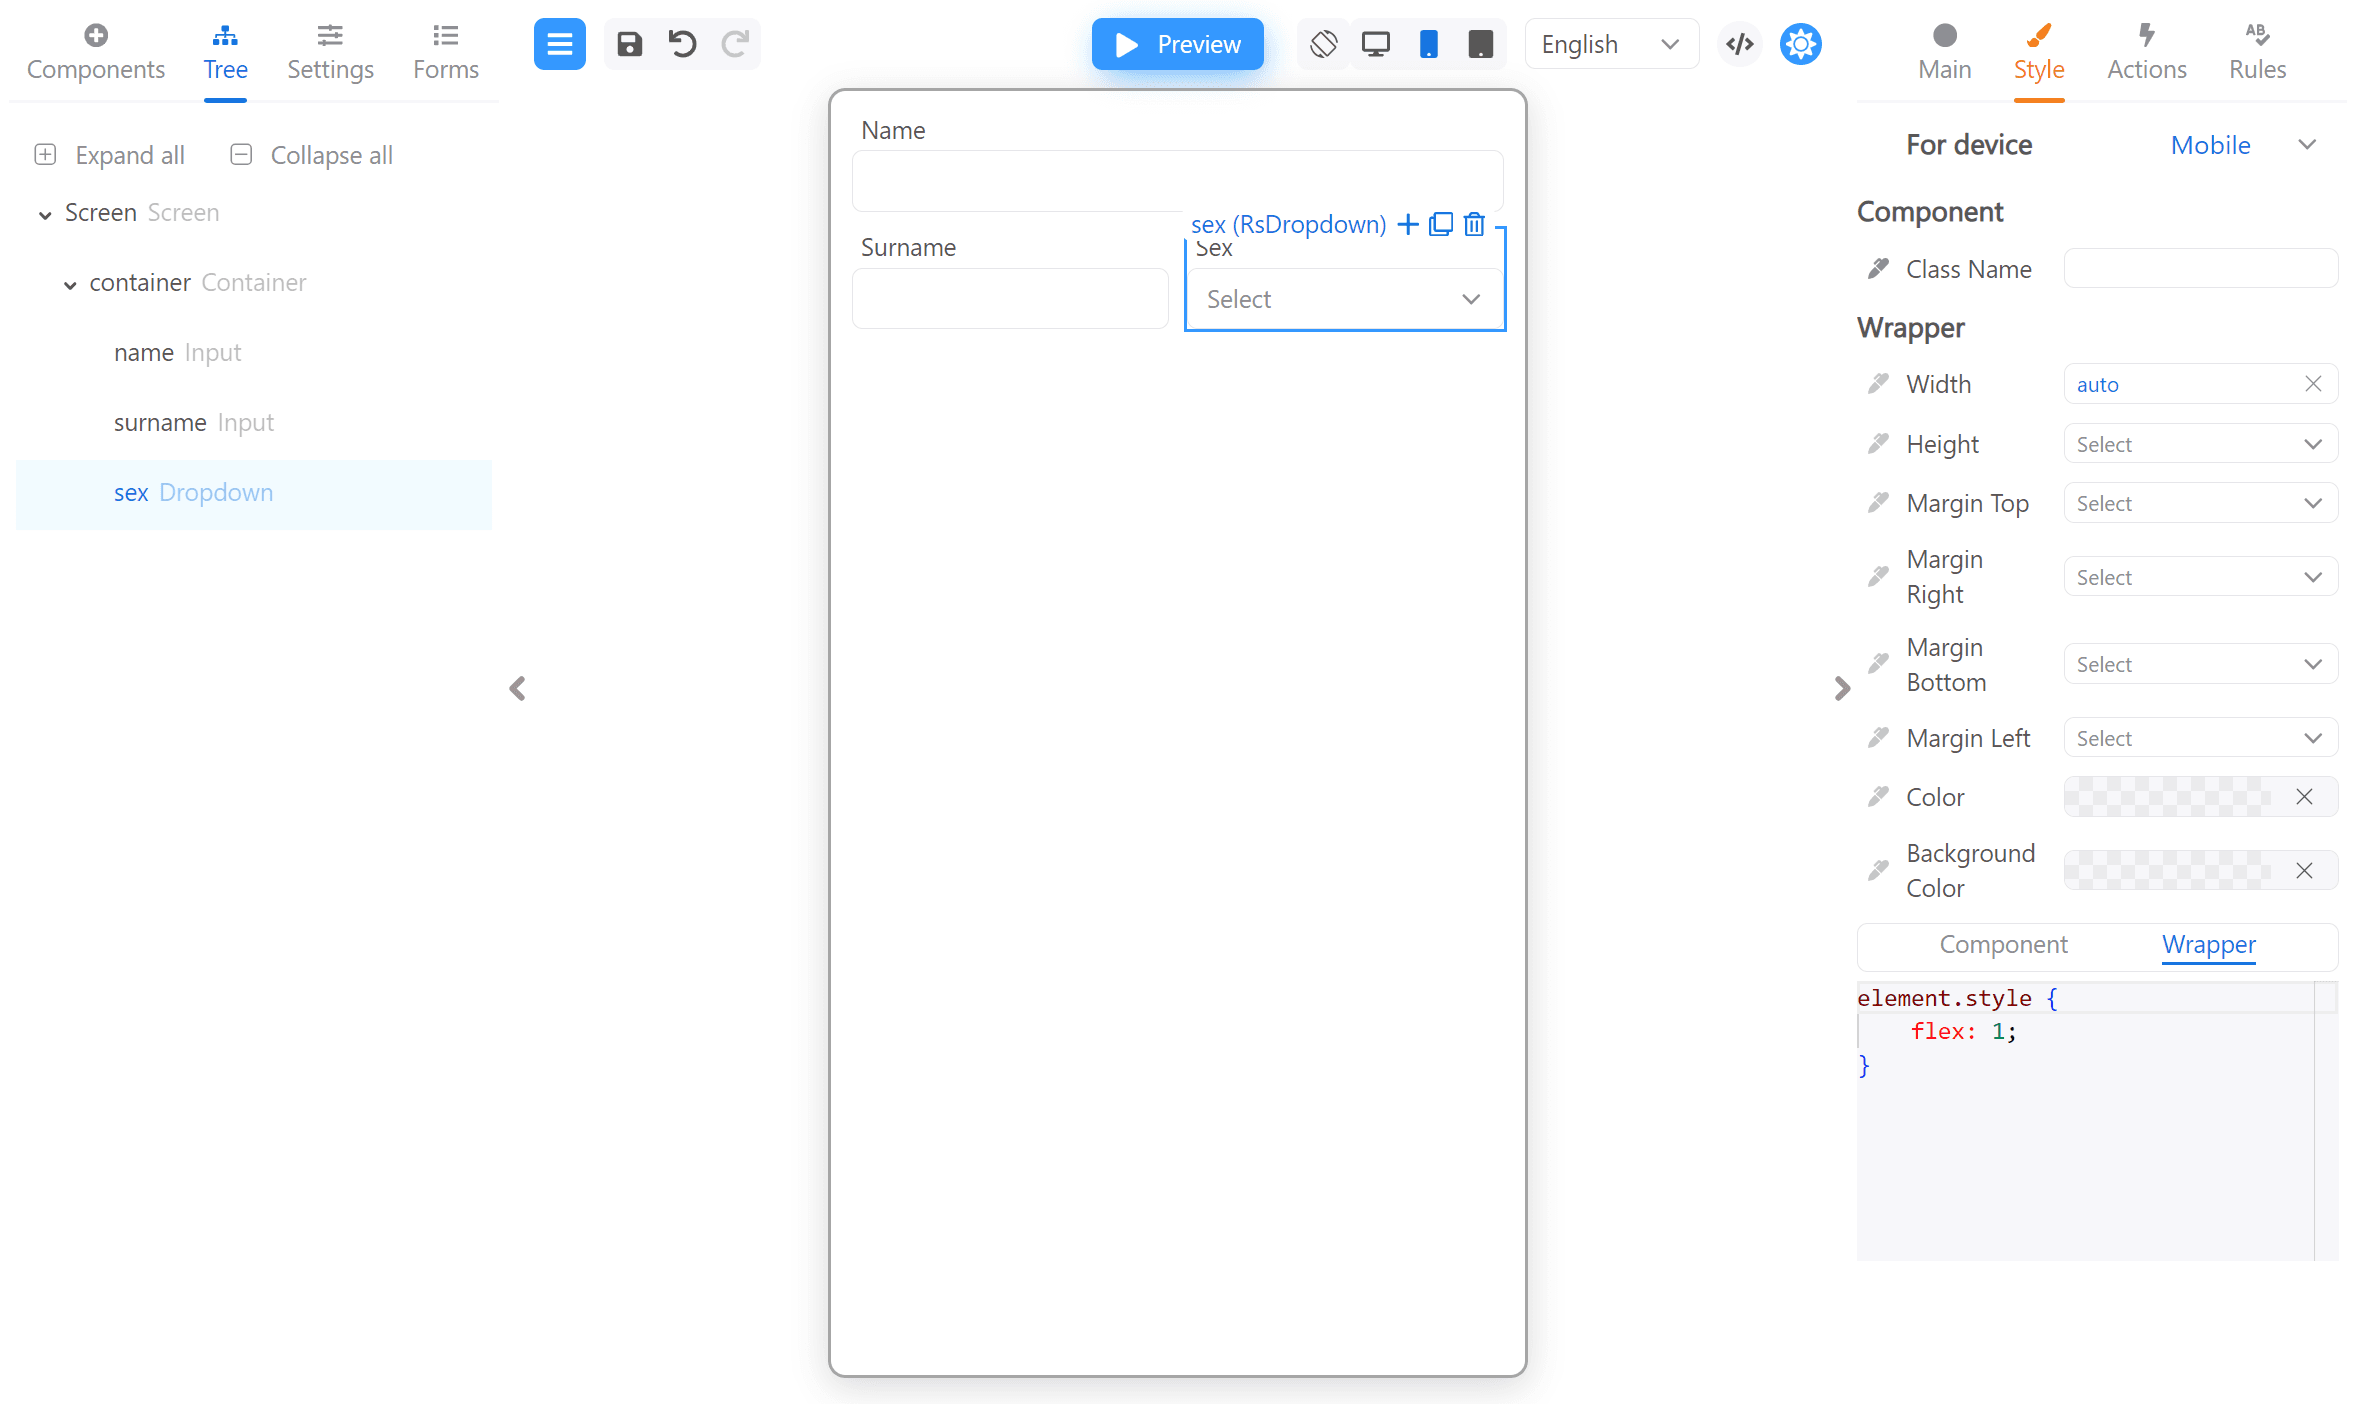Viewport: 2356px width, 1404px height.
Task: Switch preview to mobile portrait view
Action: [1429, 44]
